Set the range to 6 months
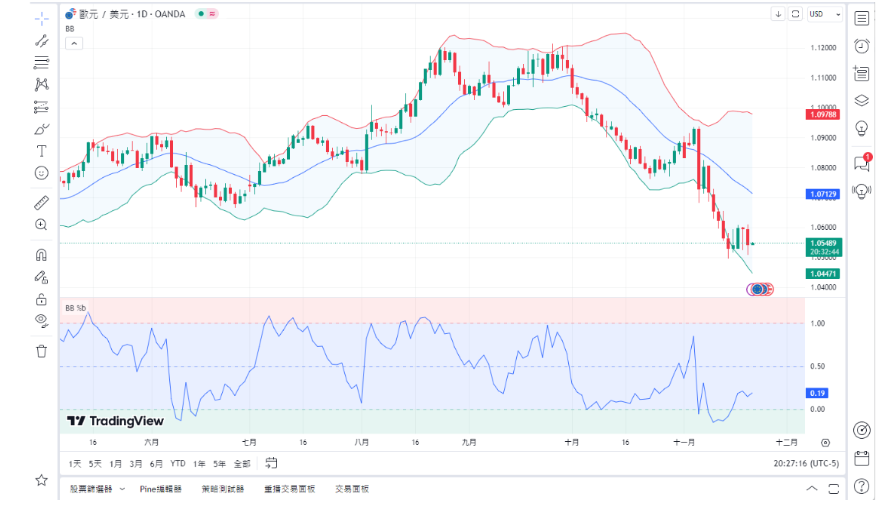The height and width of the screenshot is (519, 881). (x=156, y=464)
